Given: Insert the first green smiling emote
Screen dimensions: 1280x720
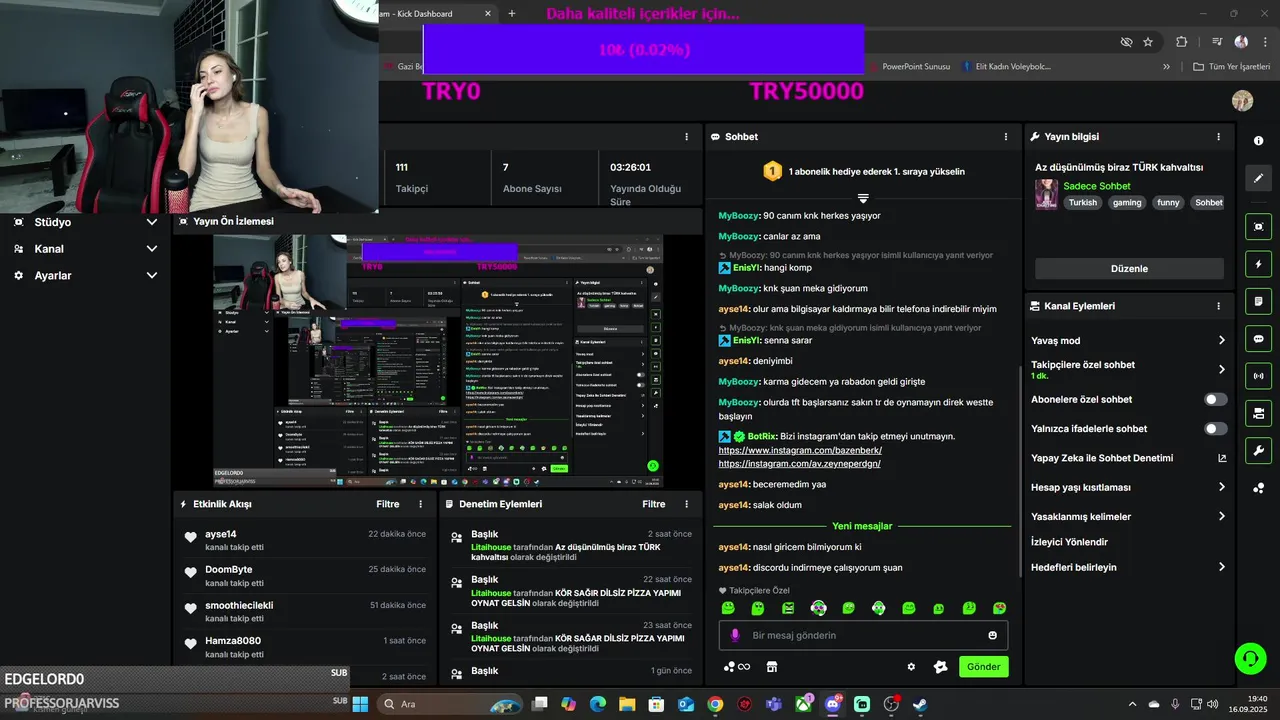Looking at the screenshot, I should pos(728,608).
